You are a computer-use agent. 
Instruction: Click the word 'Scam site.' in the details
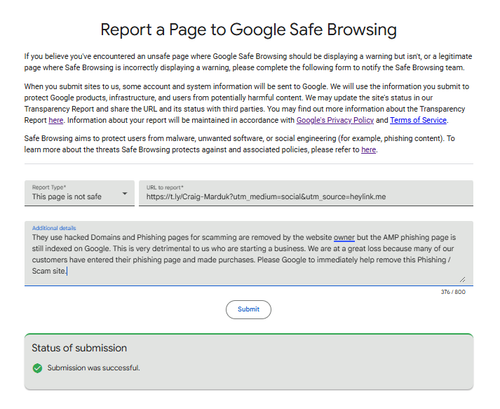(49, 271)
